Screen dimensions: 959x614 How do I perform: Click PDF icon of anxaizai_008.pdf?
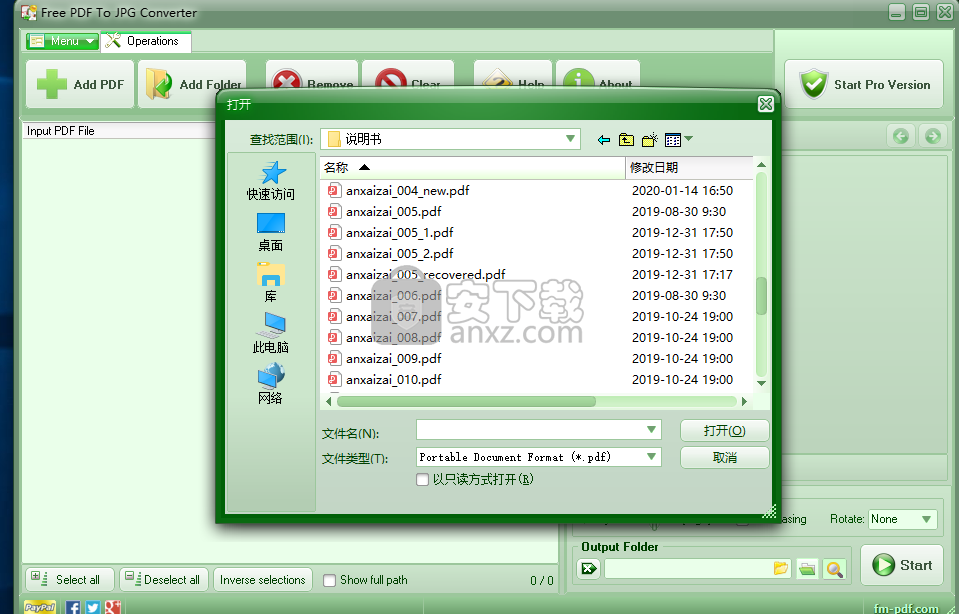(x=334, y=338)
